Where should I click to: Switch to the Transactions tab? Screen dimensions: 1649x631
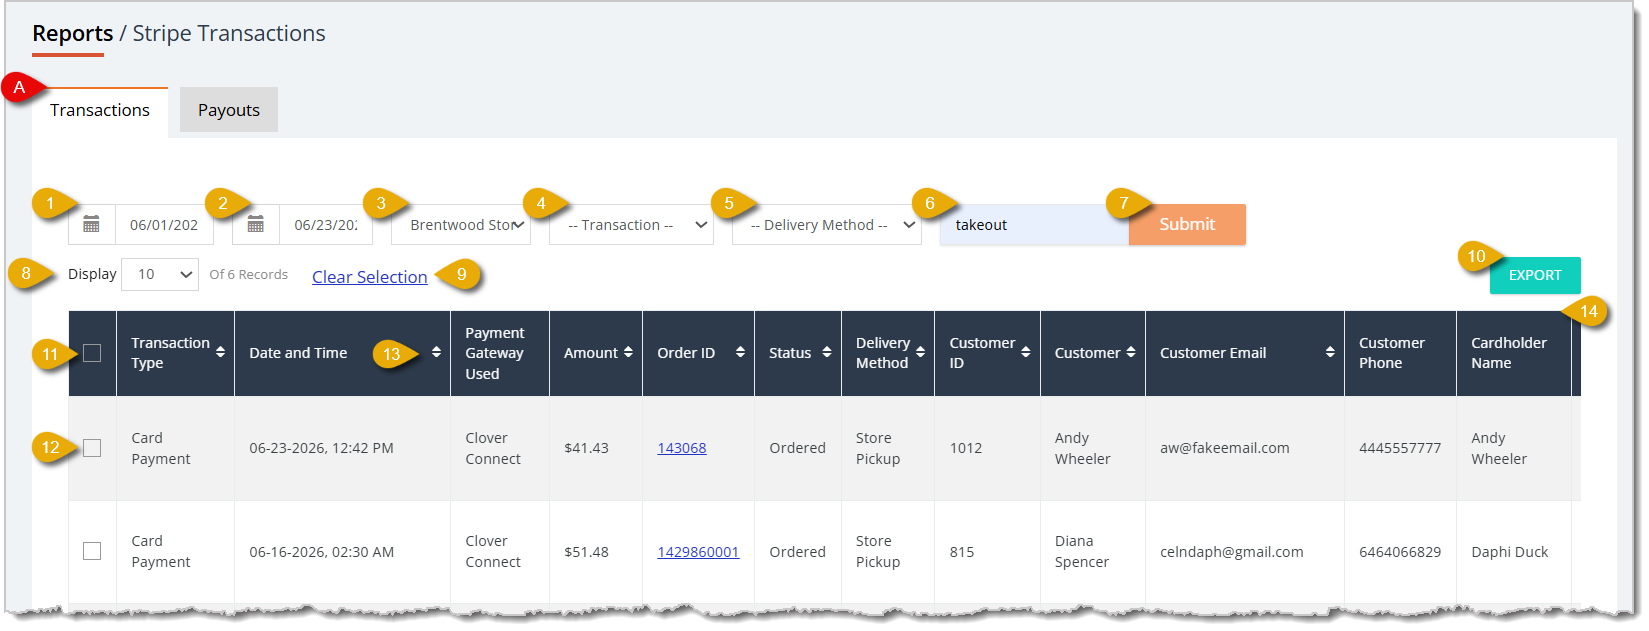click(100, 110)
